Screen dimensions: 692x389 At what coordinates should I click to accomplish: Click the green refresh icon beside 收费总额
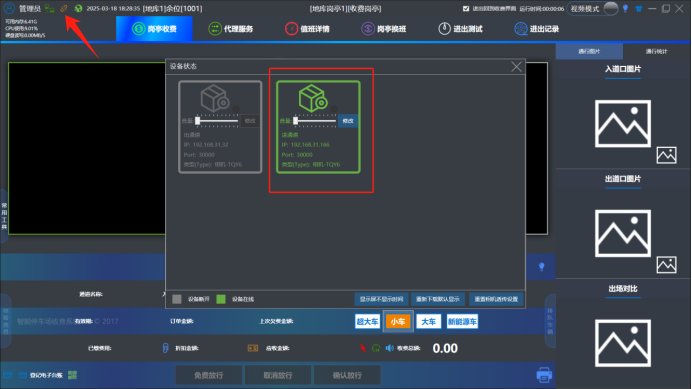[376, 348]
